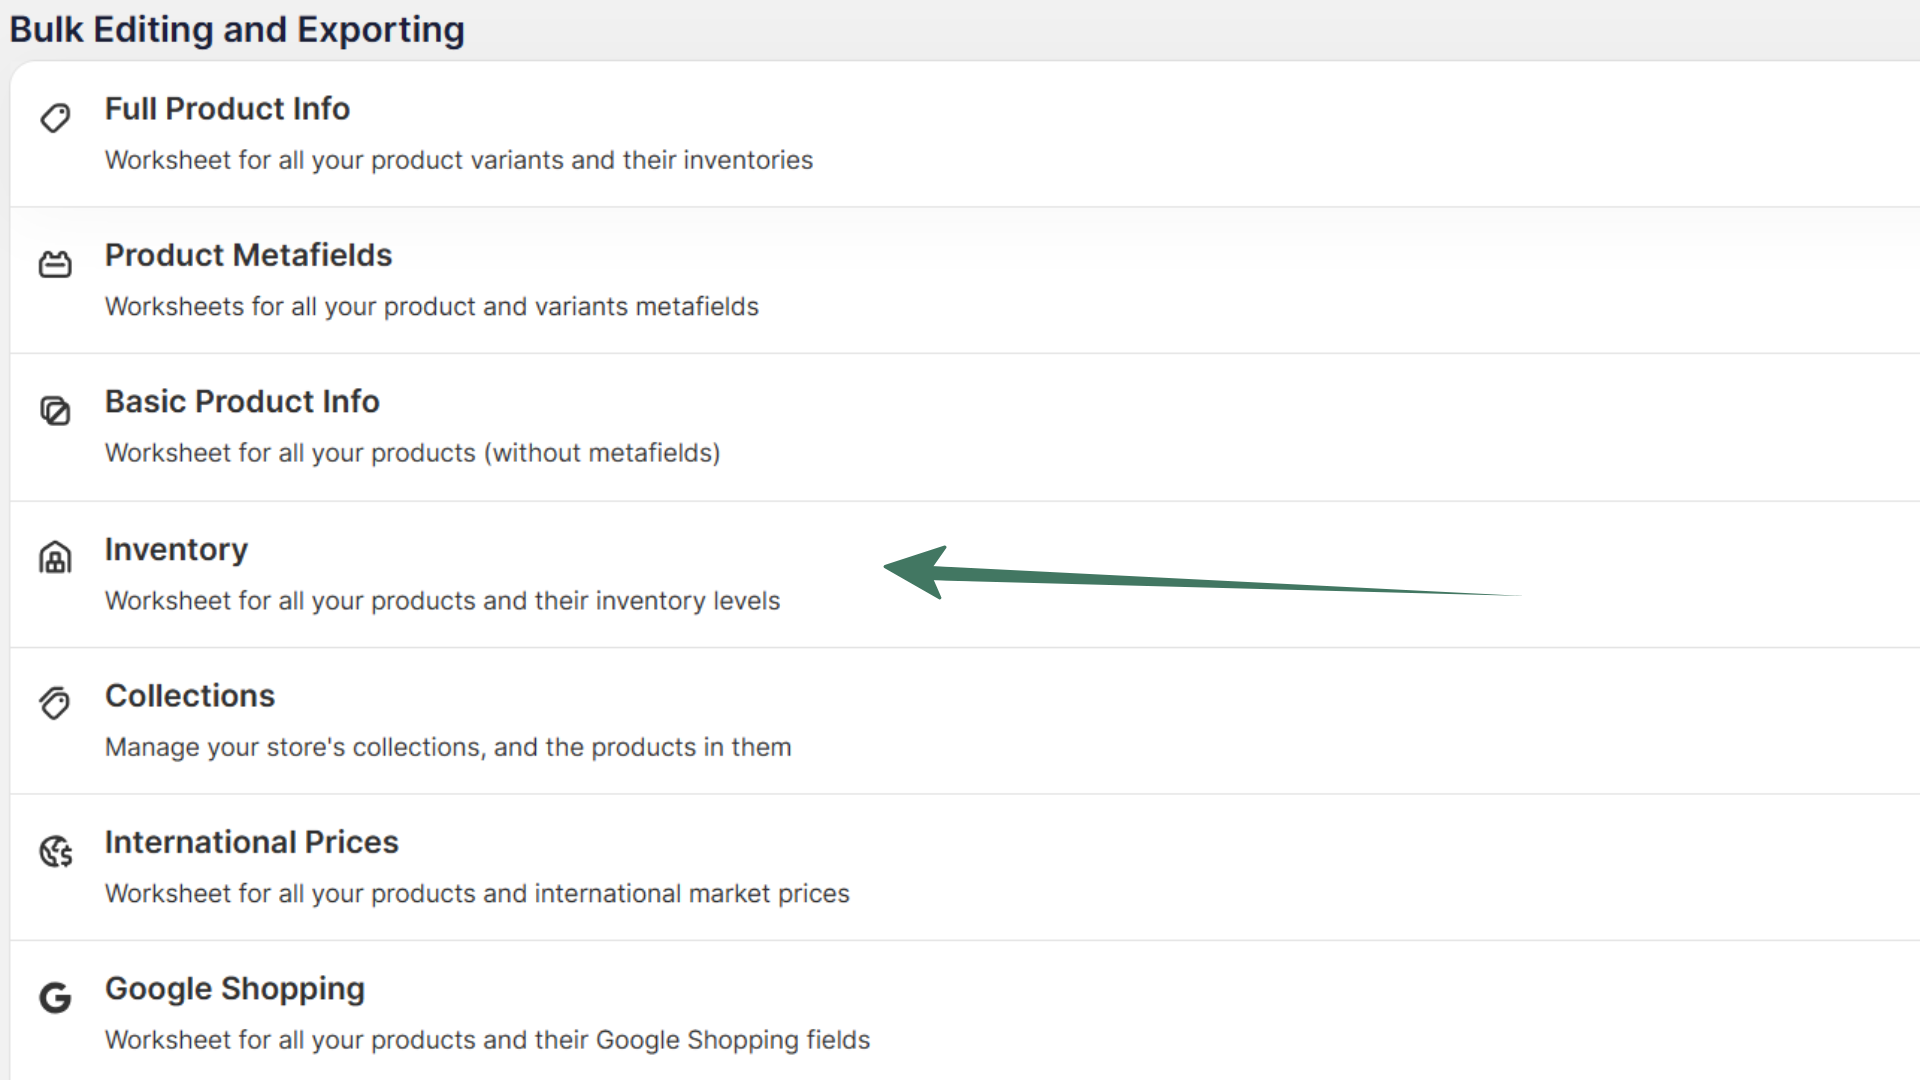The width and height of the screenshot is (1920, 1080).
Task: Open the Inventory worksheet title
Action: 176,549
